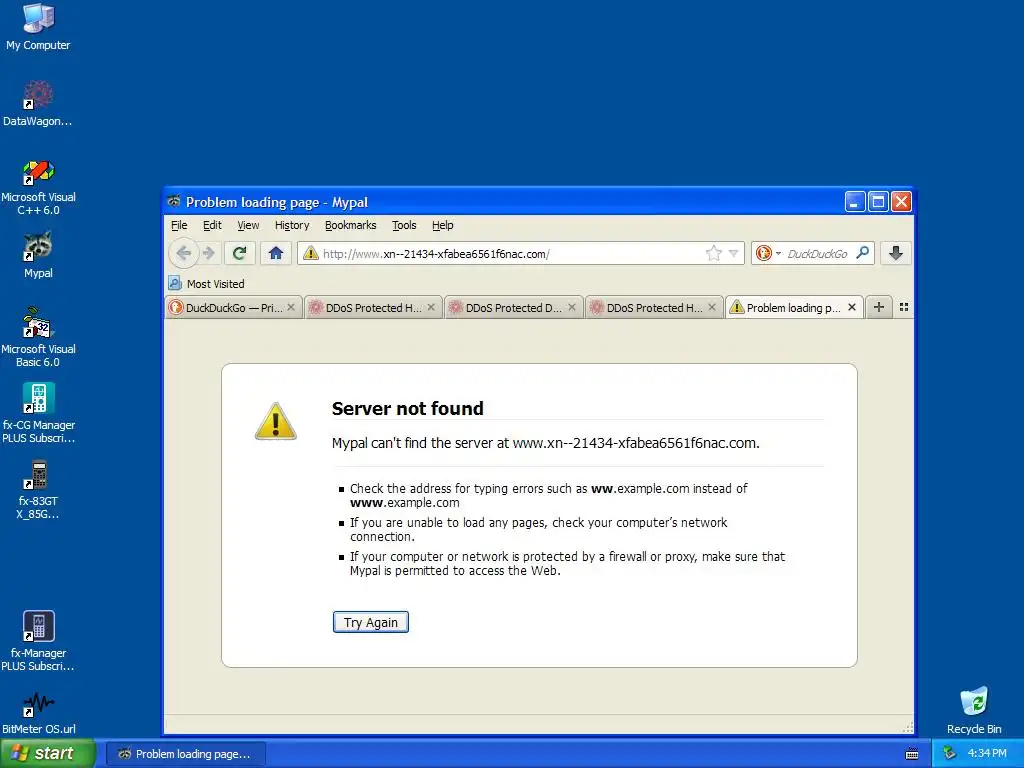Go to the Home page
This screenshot has height=768, width=1024.
point(276,253)
